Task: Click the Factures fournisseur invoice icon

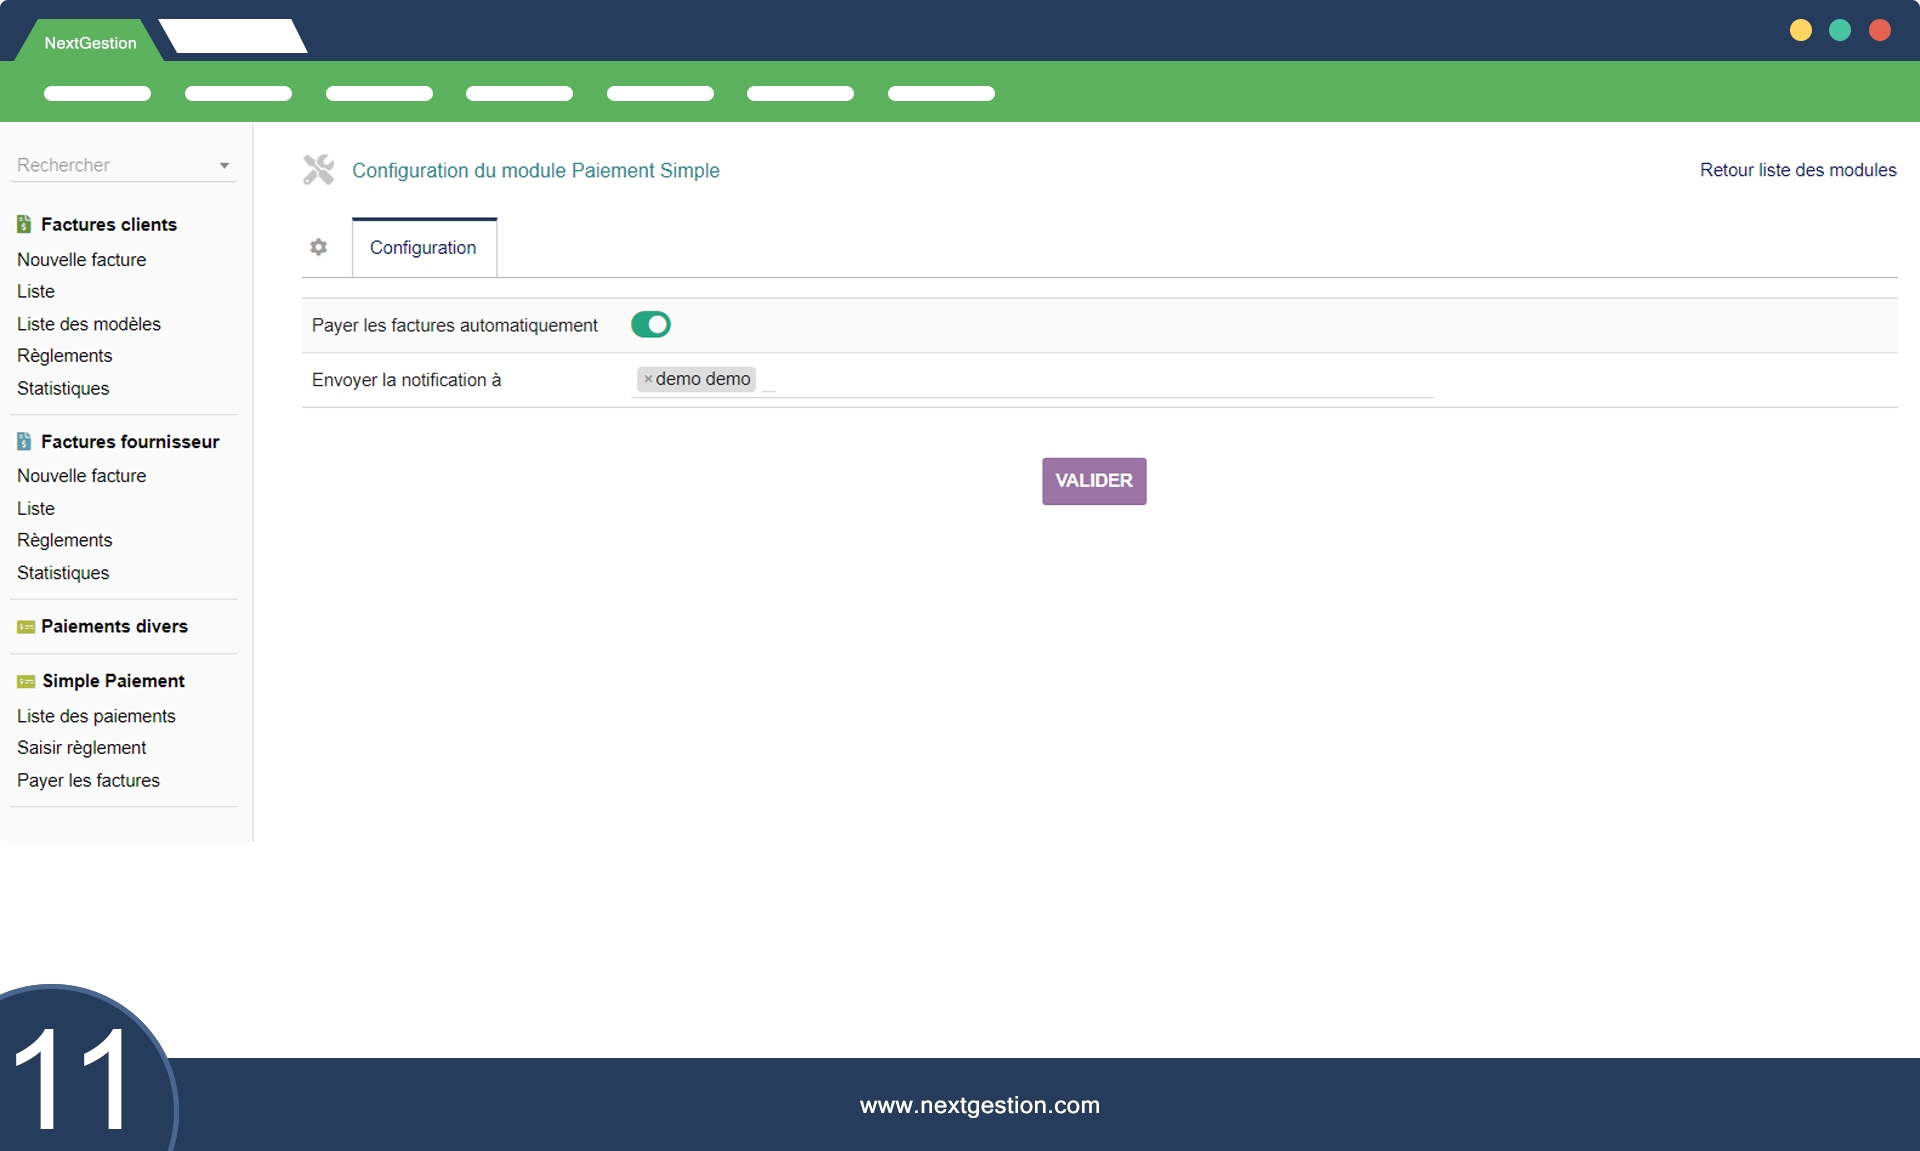Action: [24, 441]
